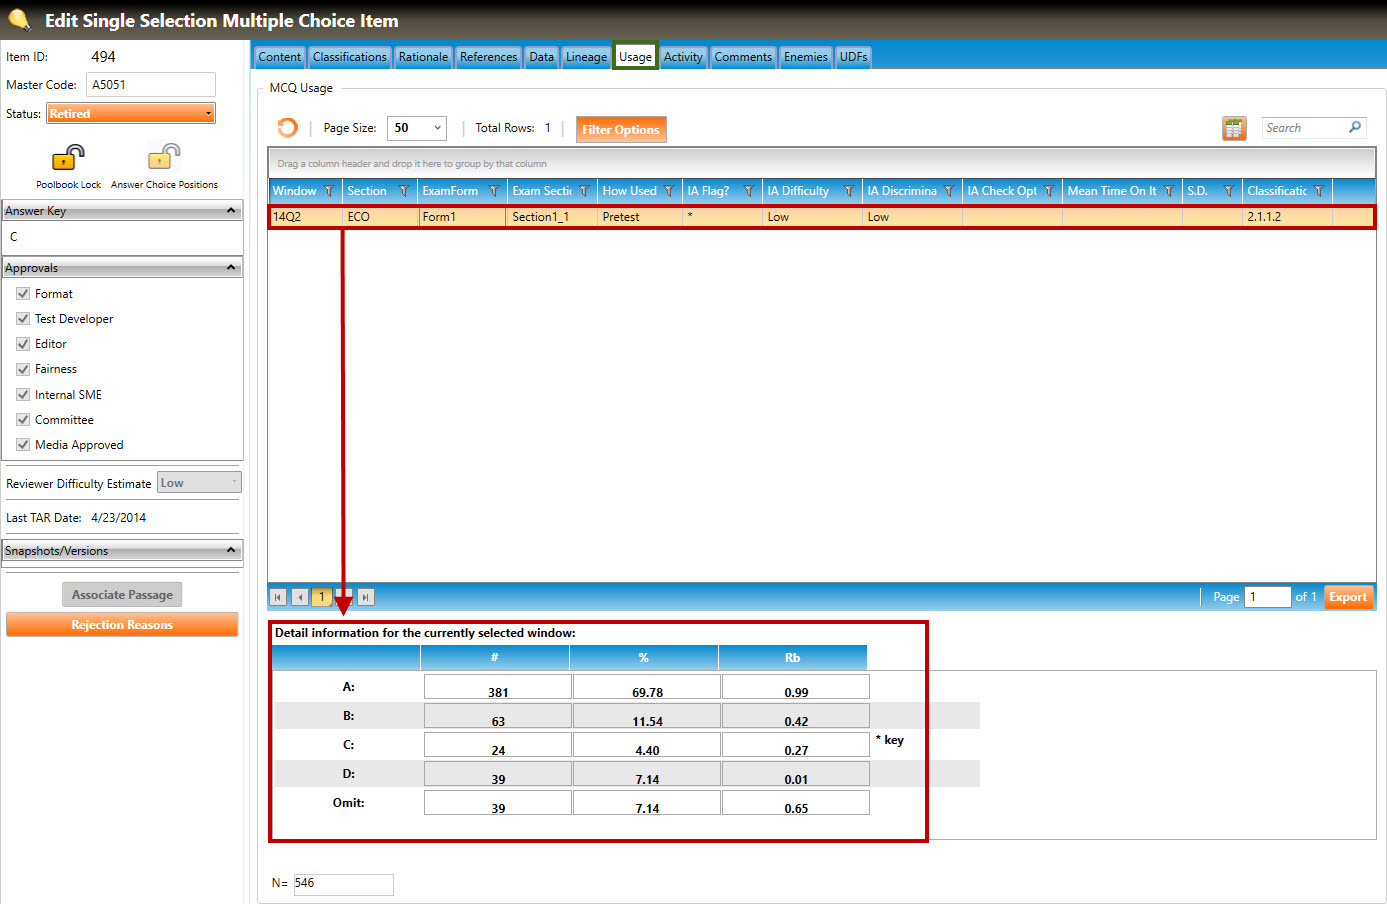The image size is (1387, 904).
Task: Click the Master Code input field
Action: [x=150, y=85]
